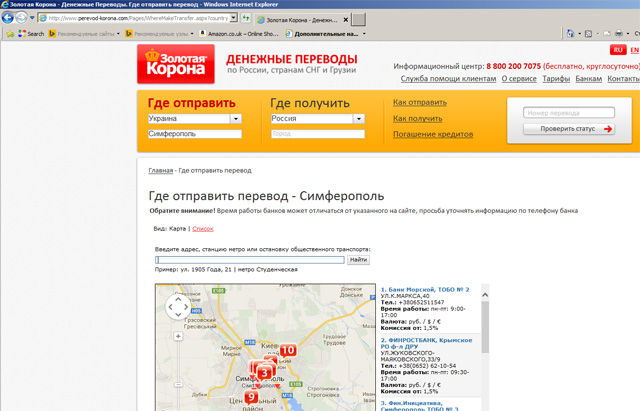Click the Read mail envelope icon
The image size is (640, 411).
[607, 33]
